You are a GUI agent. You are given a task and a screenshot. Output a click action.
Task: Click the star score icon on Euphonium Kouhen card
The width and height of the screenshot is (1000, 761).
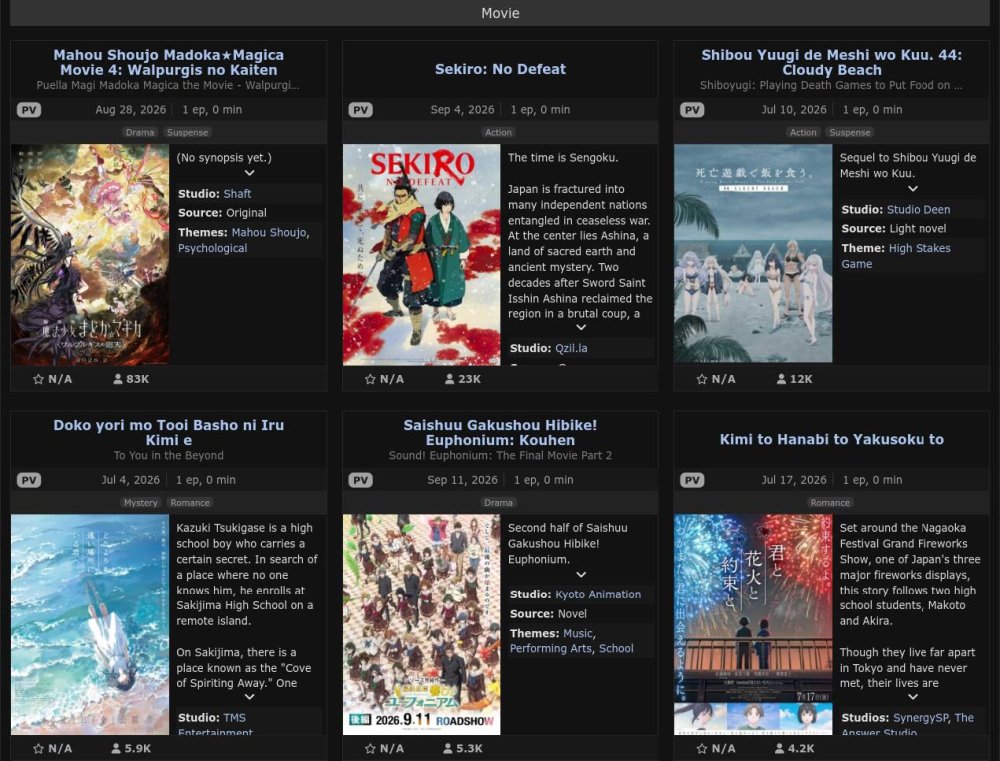370,748
